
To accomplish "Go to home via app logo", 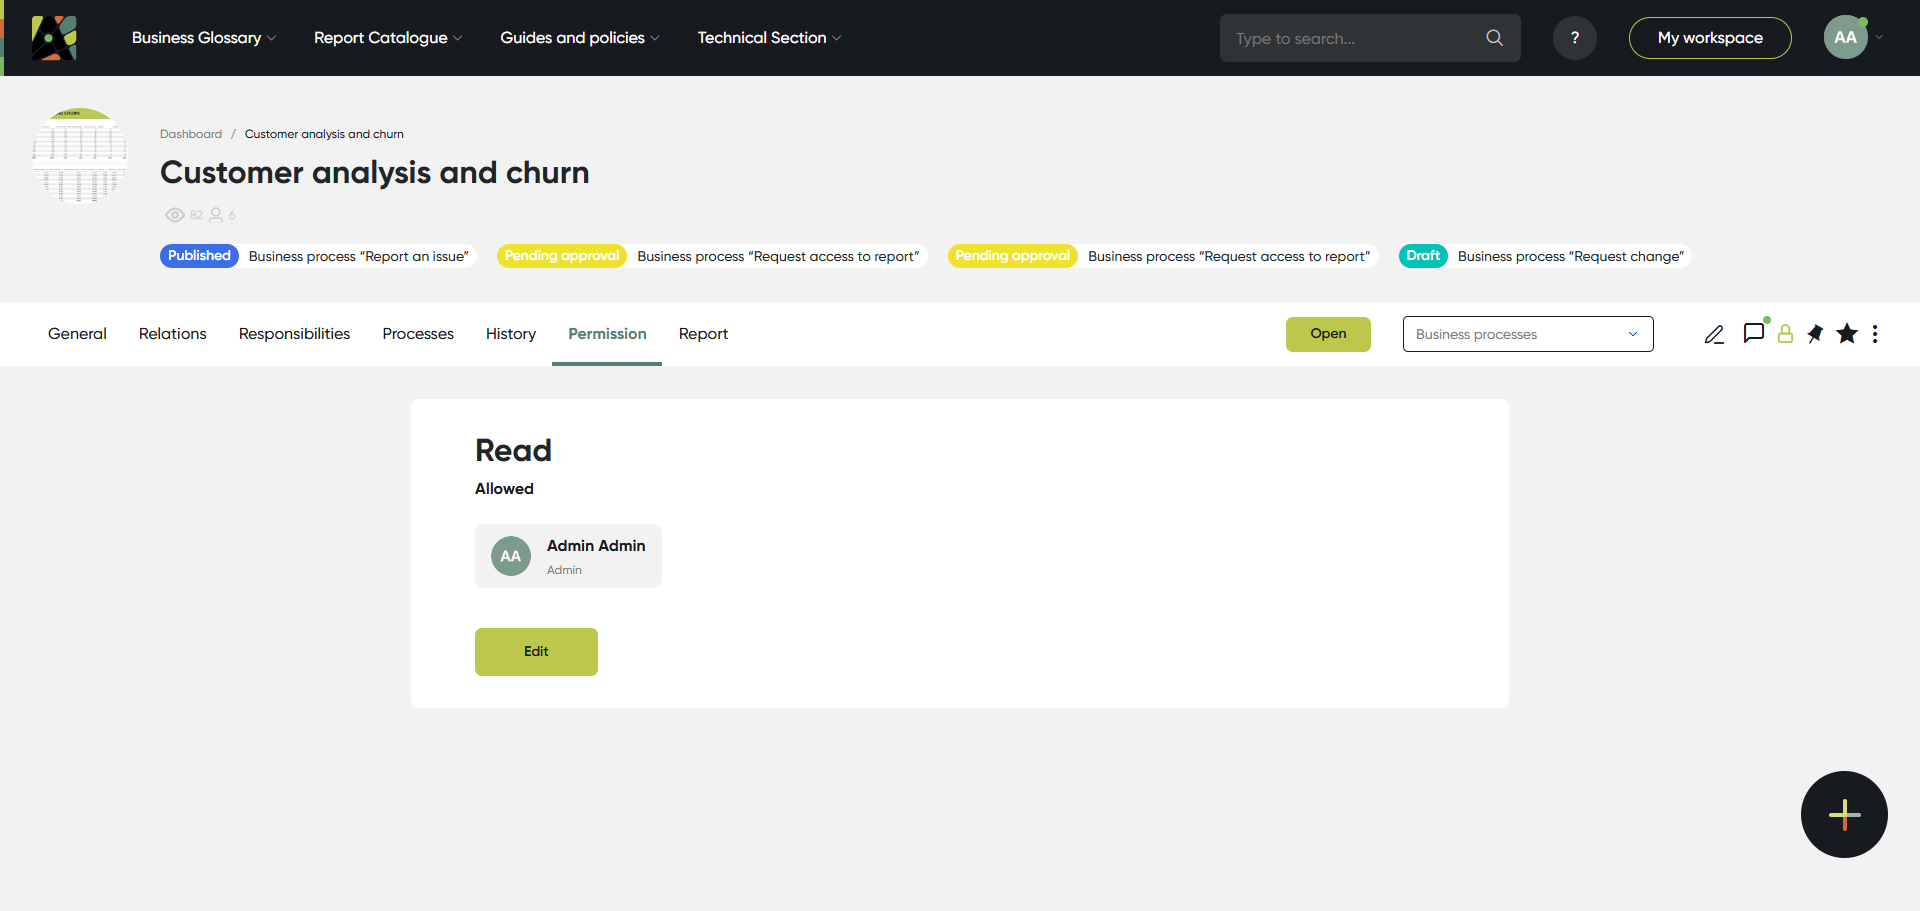I will click(54, 38).
